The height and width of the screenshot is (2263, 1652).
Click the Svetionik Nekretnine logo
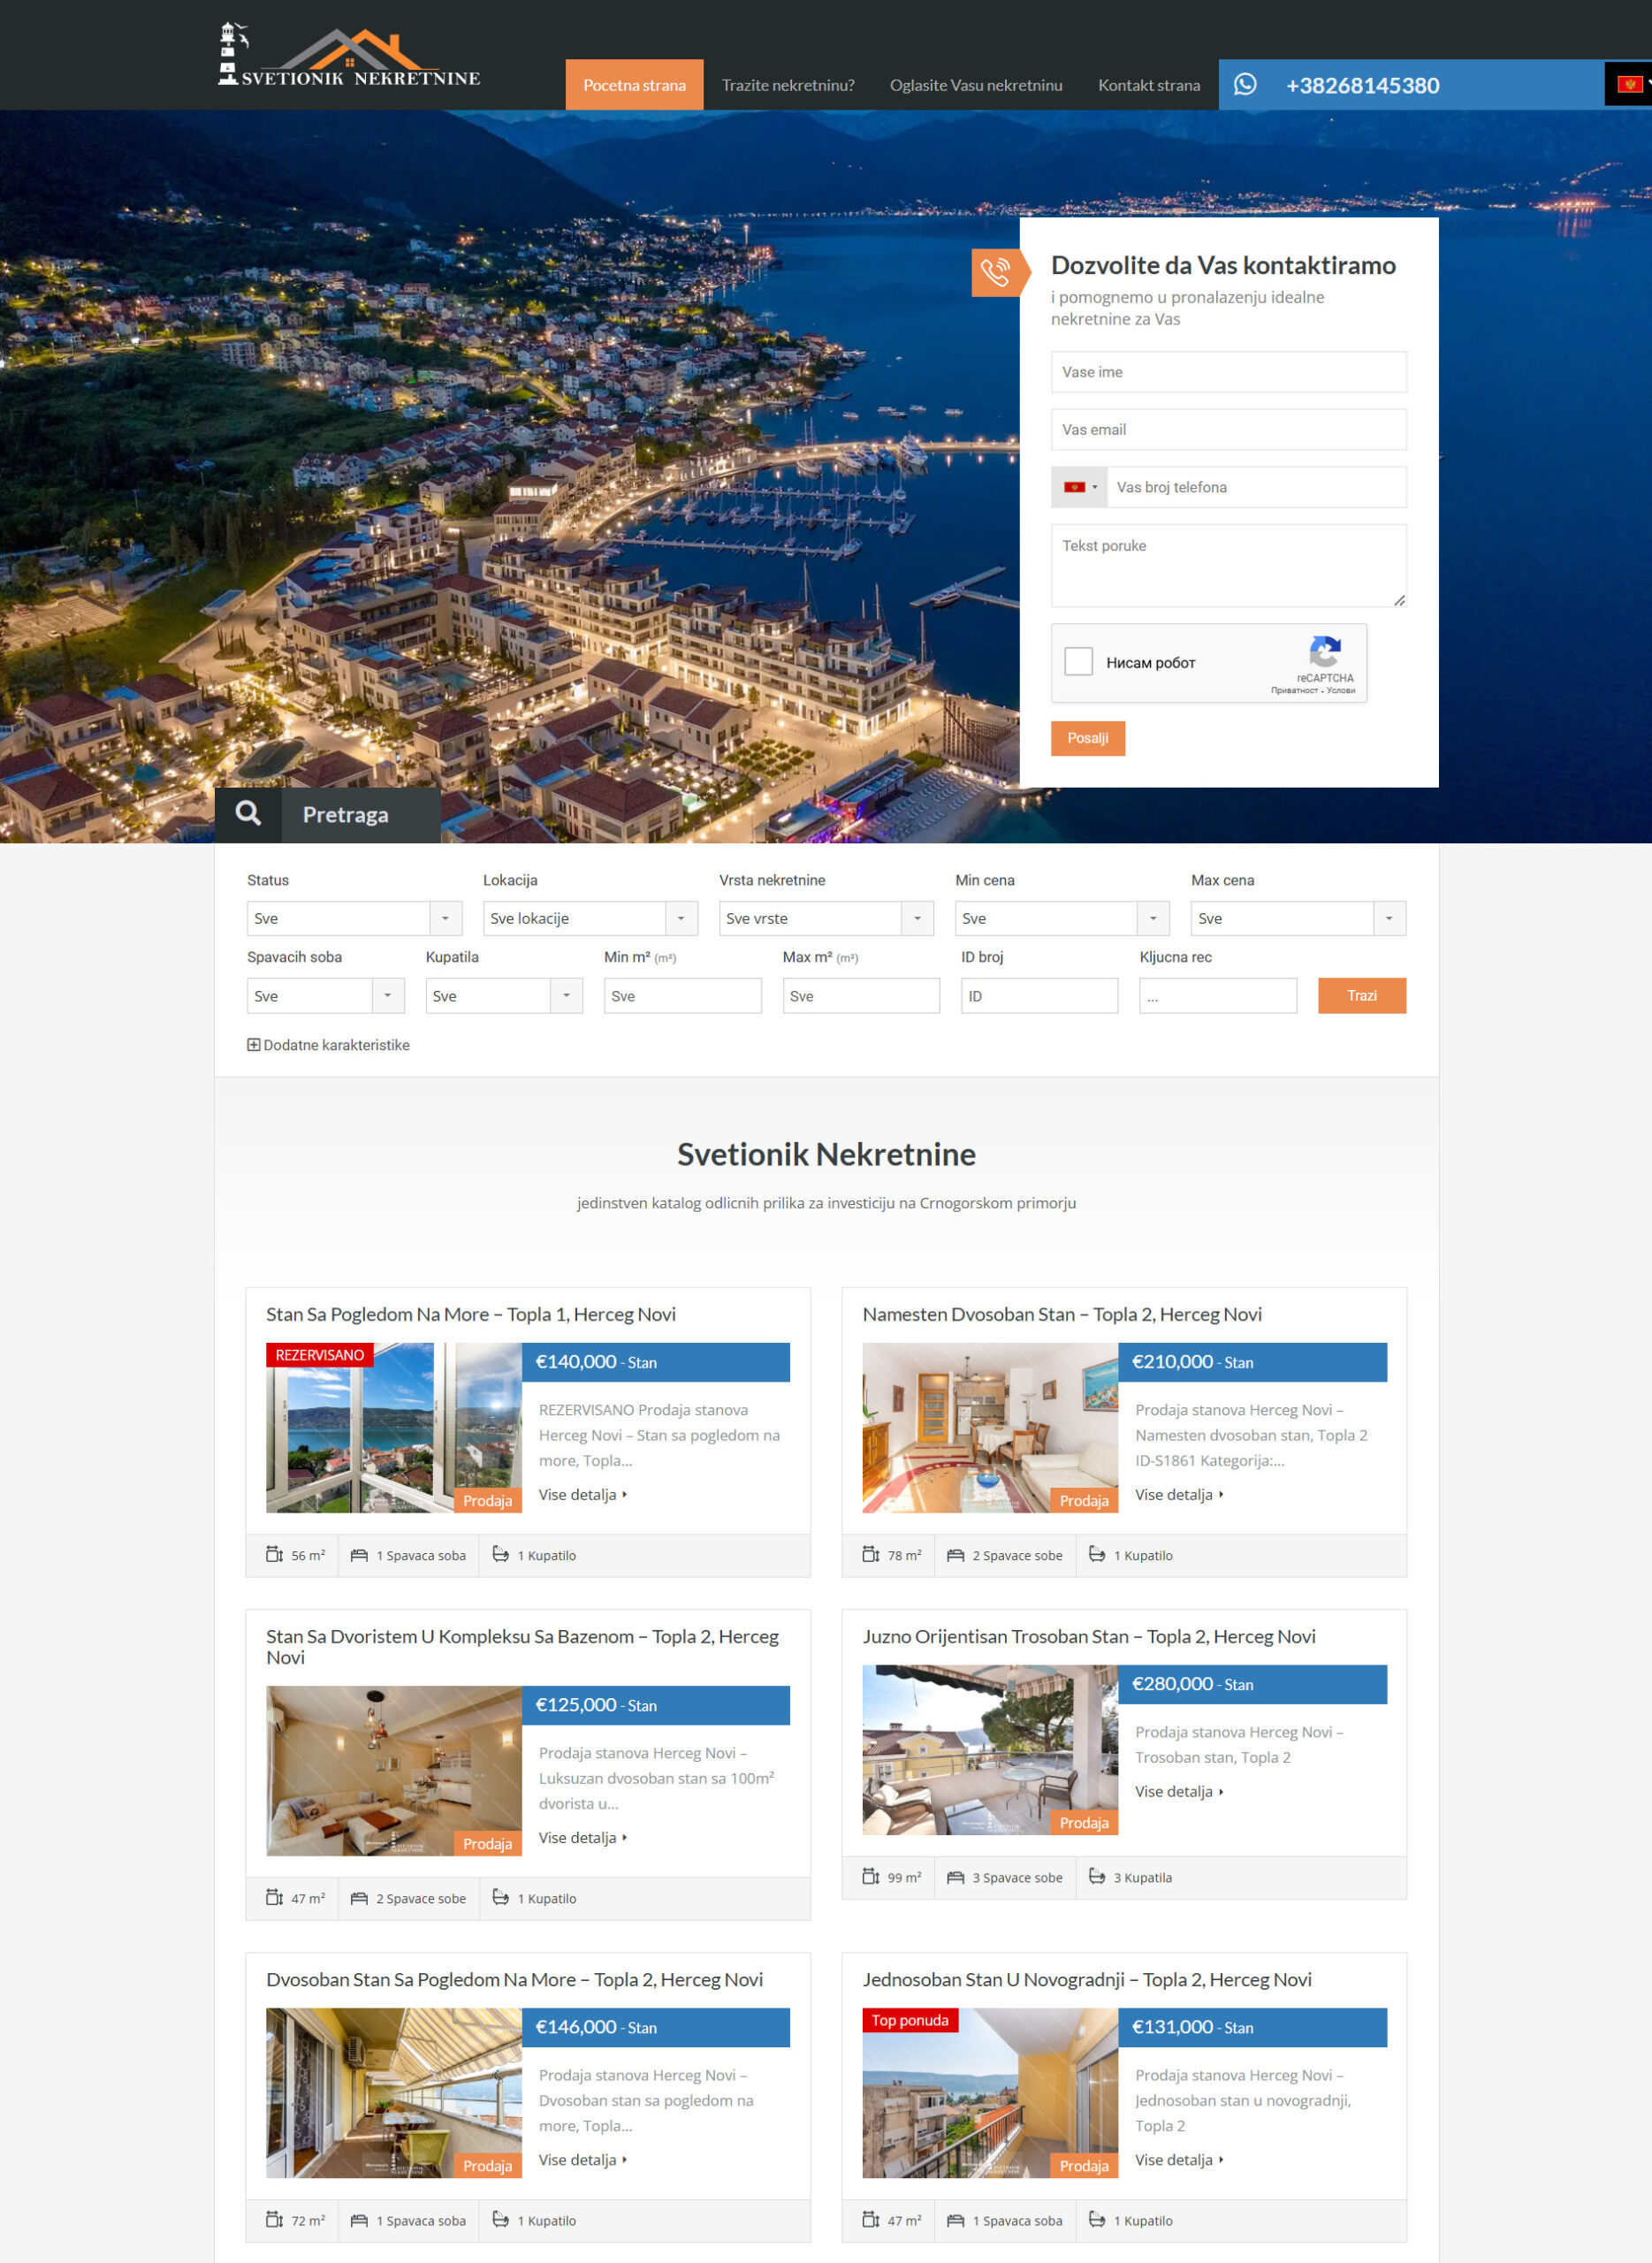(x=348, y=57)
